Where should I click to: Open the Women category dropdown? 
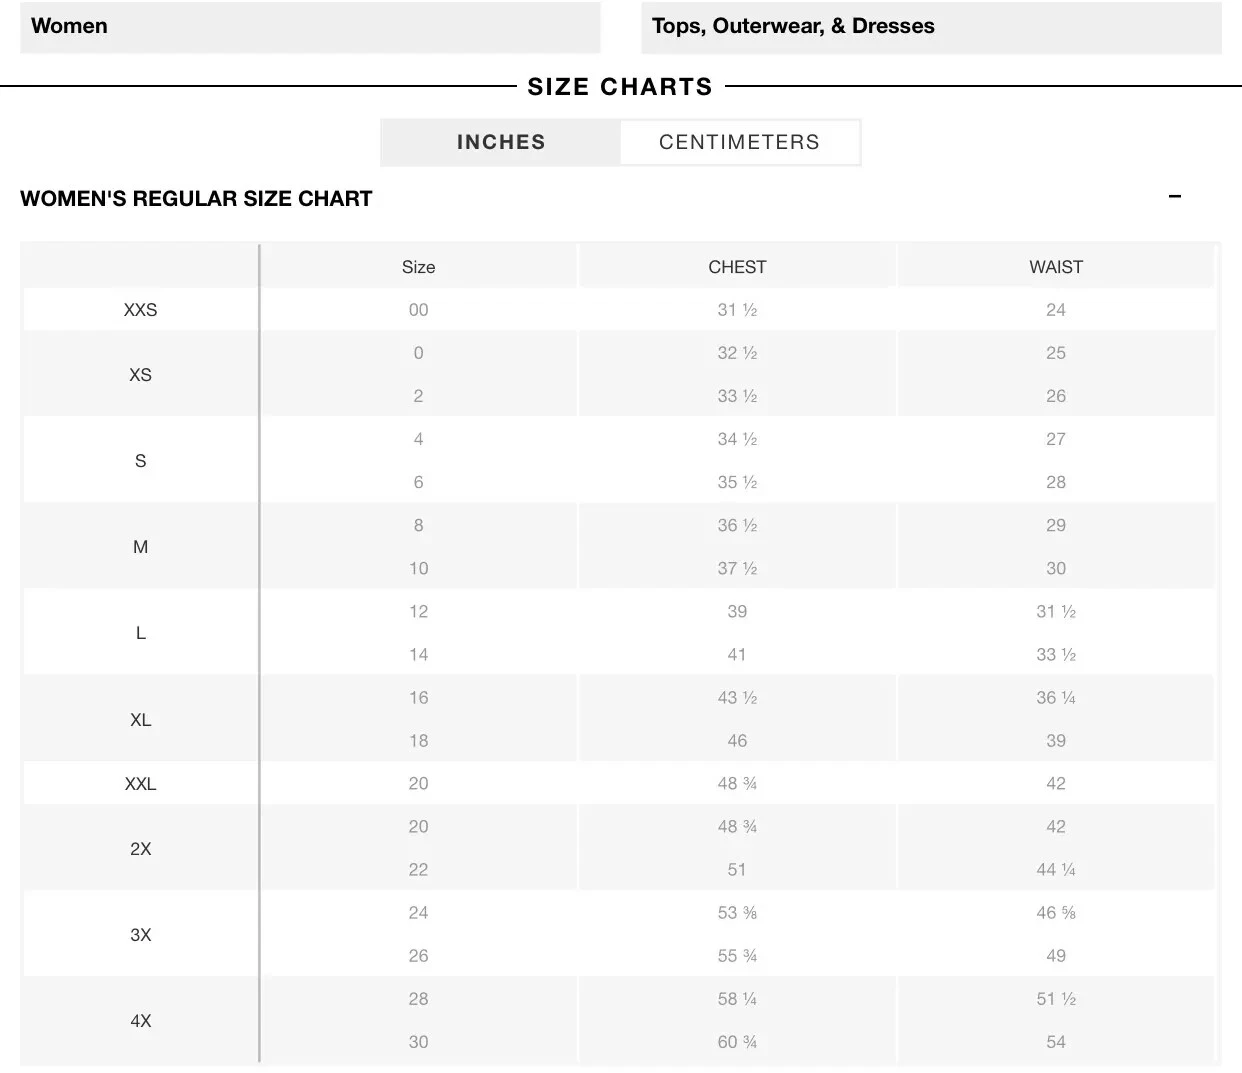(x=310, y=27)
